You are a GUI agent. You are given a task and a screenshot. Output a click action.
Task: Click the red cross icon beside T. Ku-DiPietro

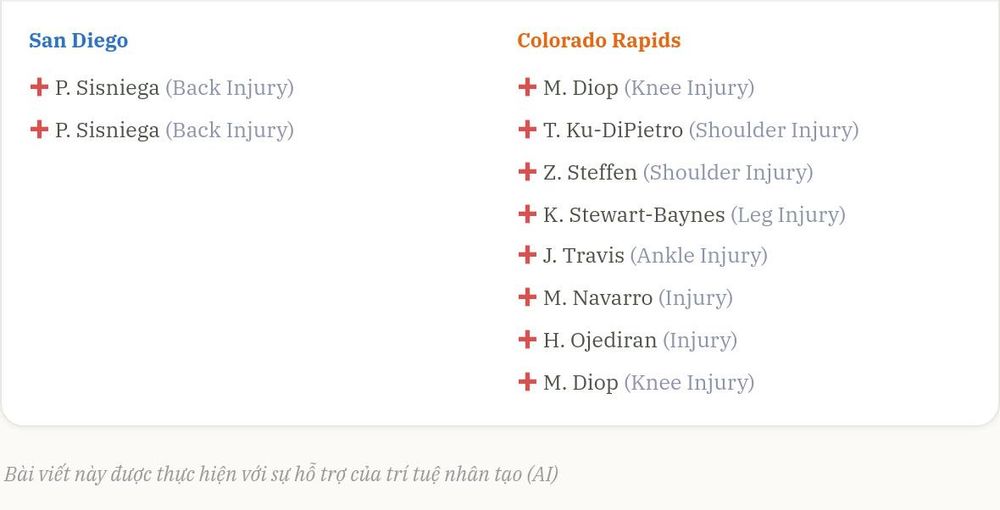click(x=527, y=129)
